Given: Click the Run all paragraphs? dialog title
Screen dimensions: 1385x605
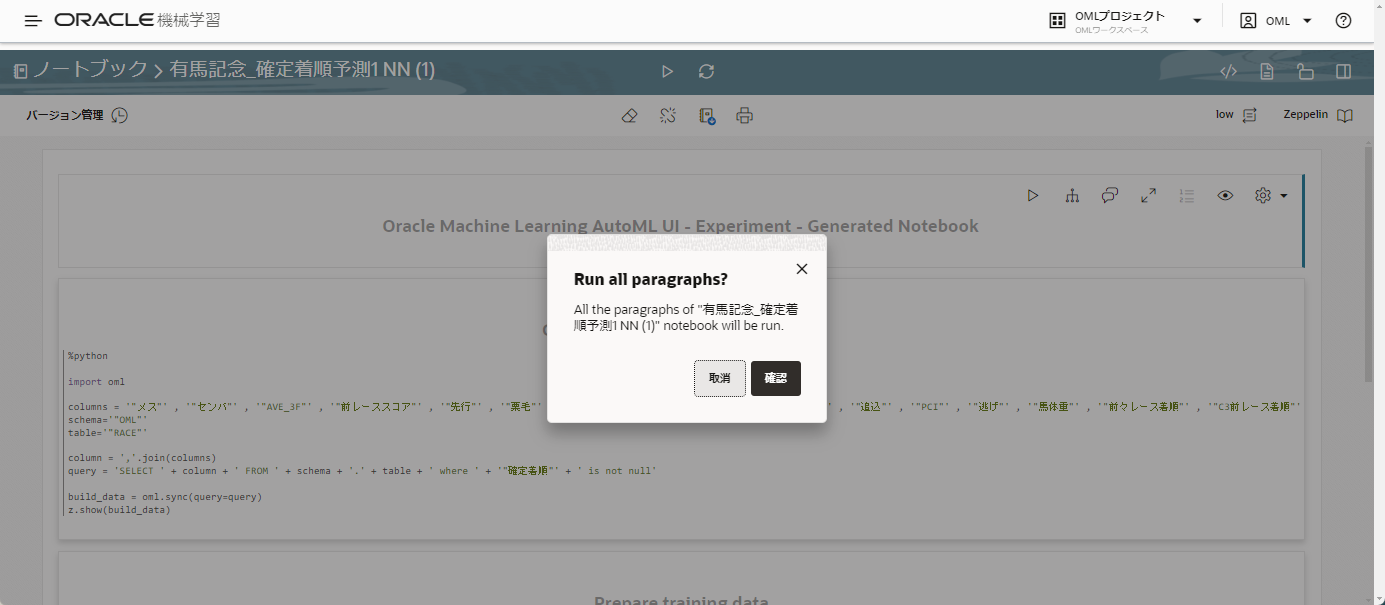Looking at the screenshot, I should point(650,279).
